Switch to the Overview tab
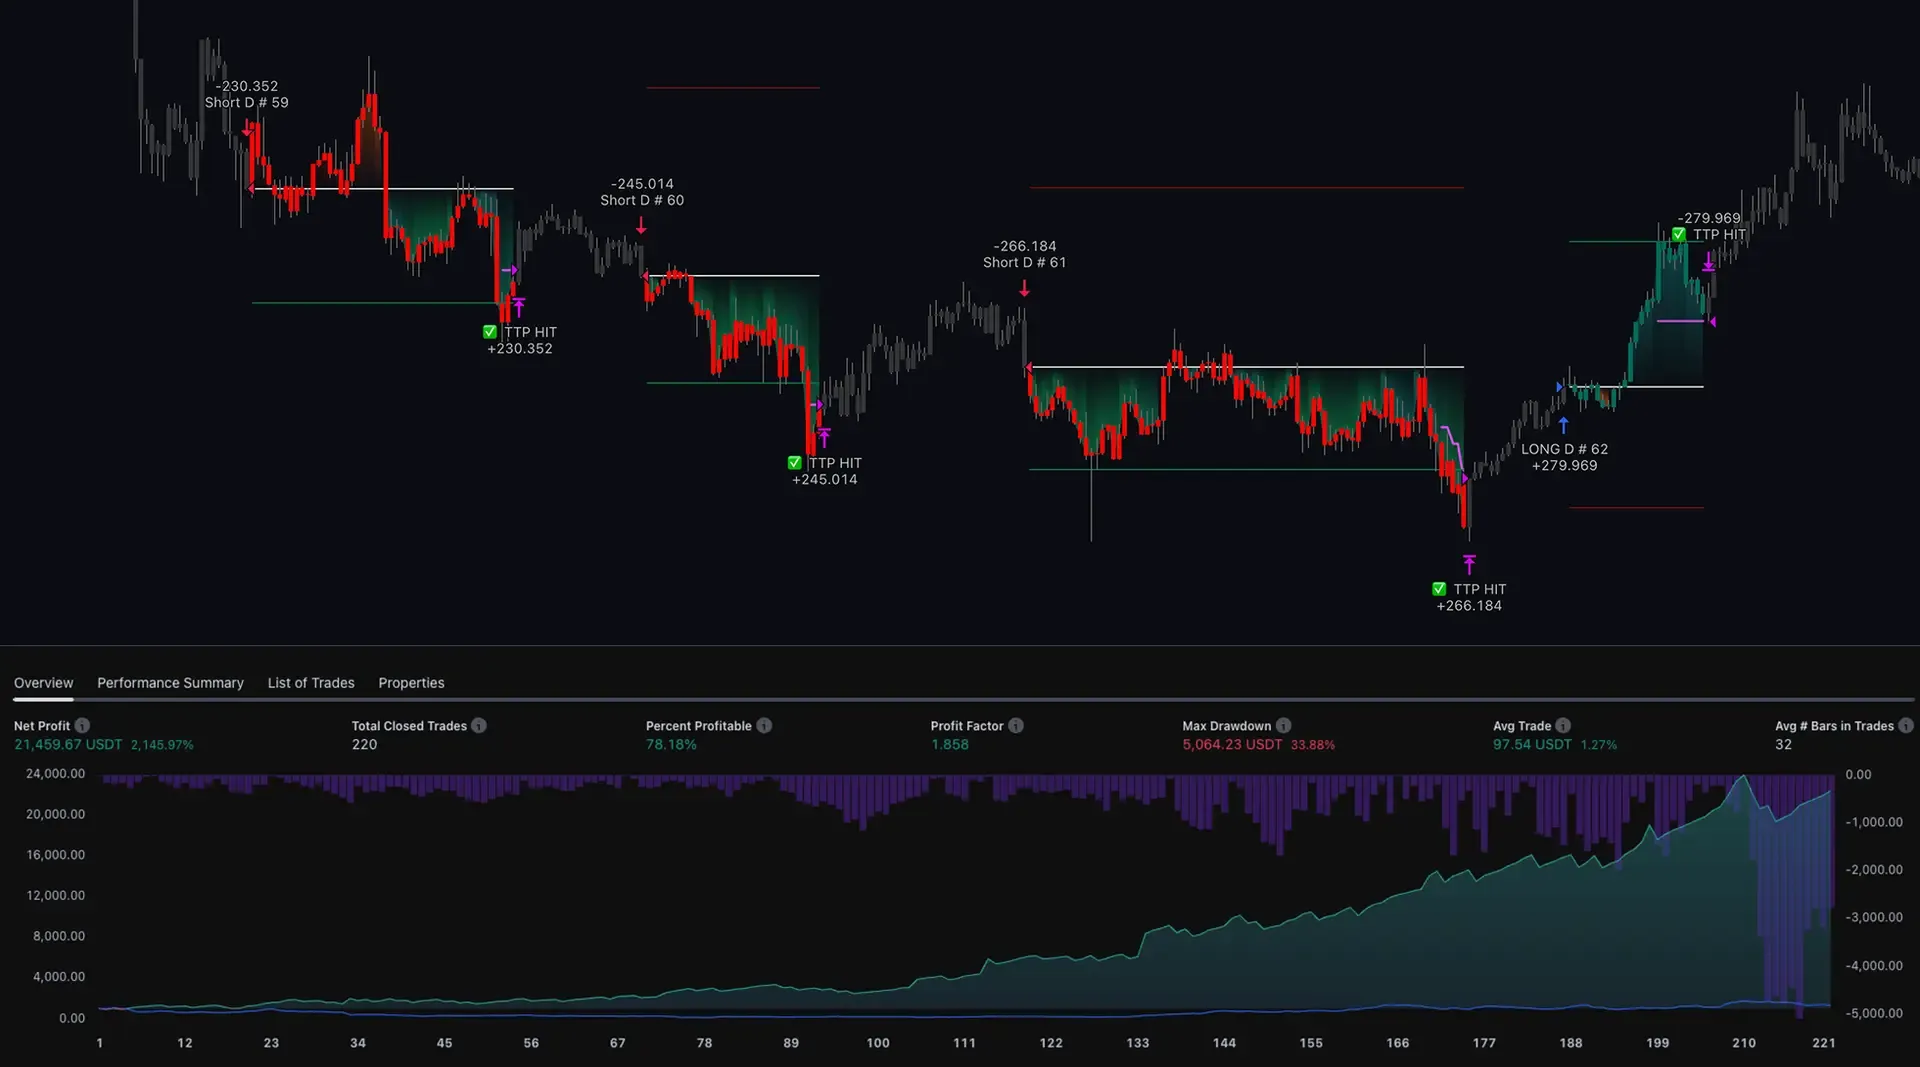This screenshot has width=1920, height=1067. pyautogui.click(x=43, y=683)
